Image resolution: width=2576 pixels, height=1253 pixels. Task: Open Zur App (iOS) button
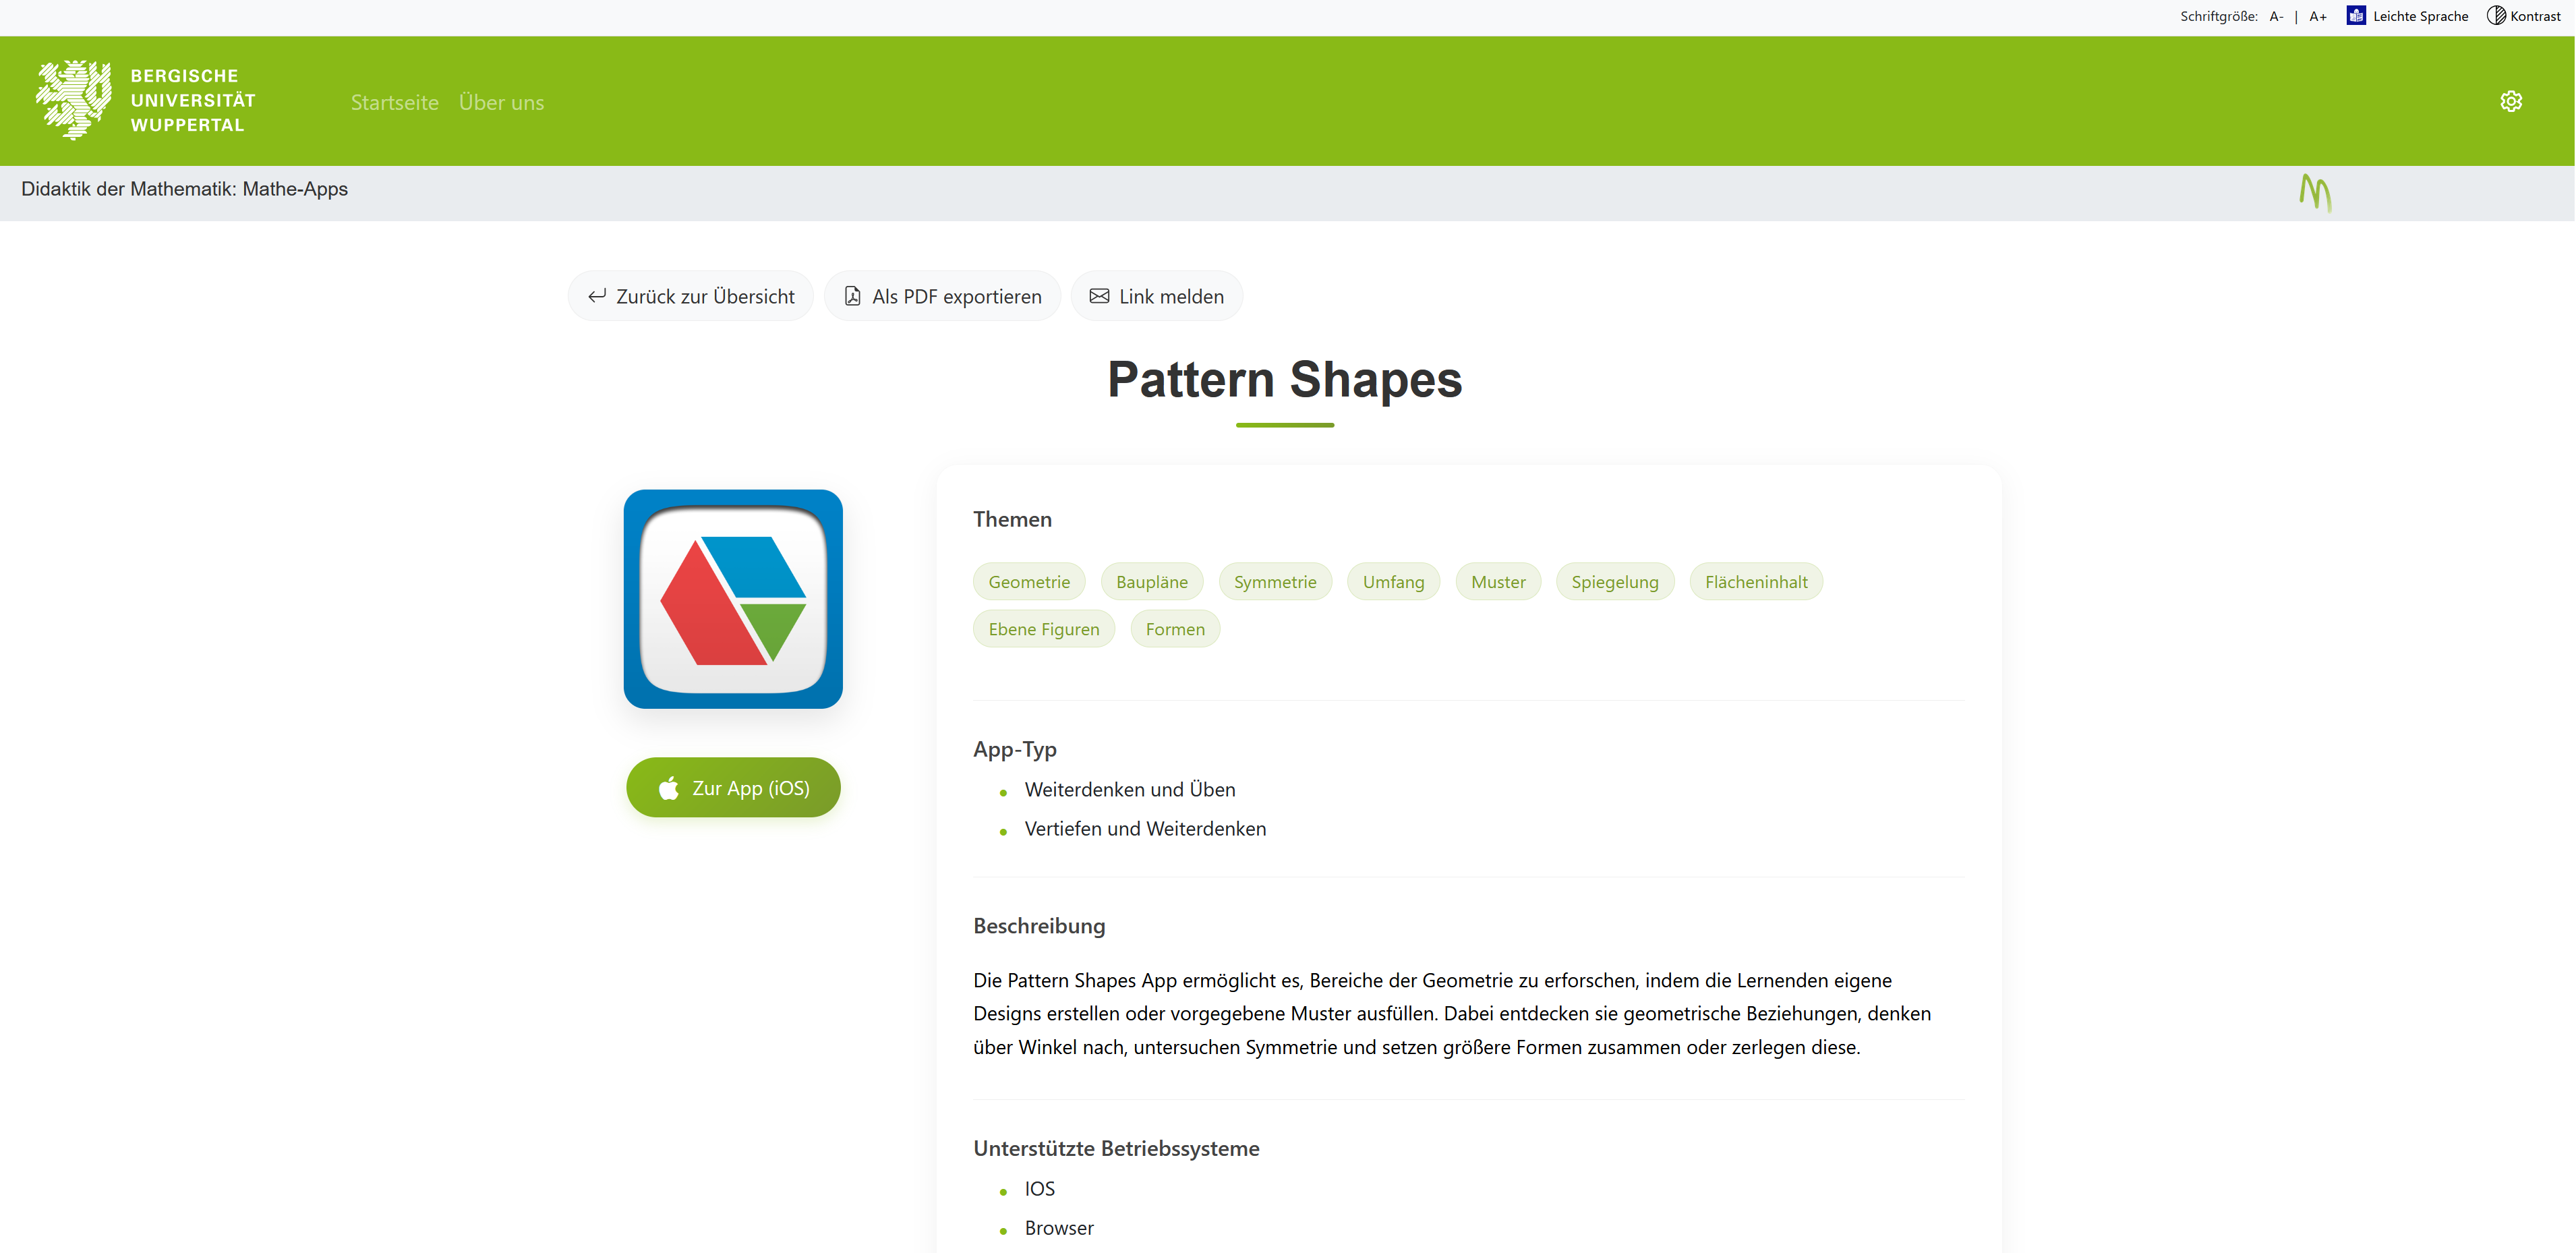(733, 788)
